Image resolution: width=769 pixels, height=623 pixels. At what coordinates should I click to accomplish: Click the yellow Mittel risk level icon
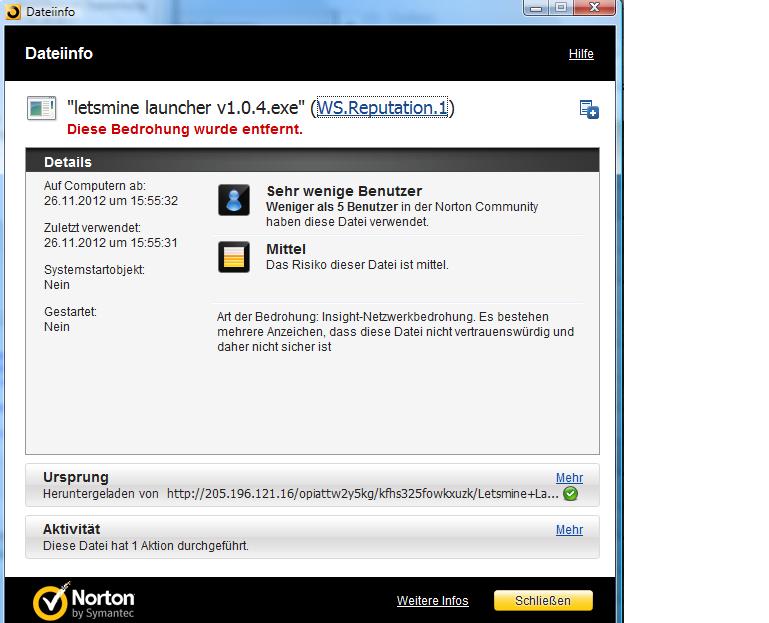click(234, 257)
